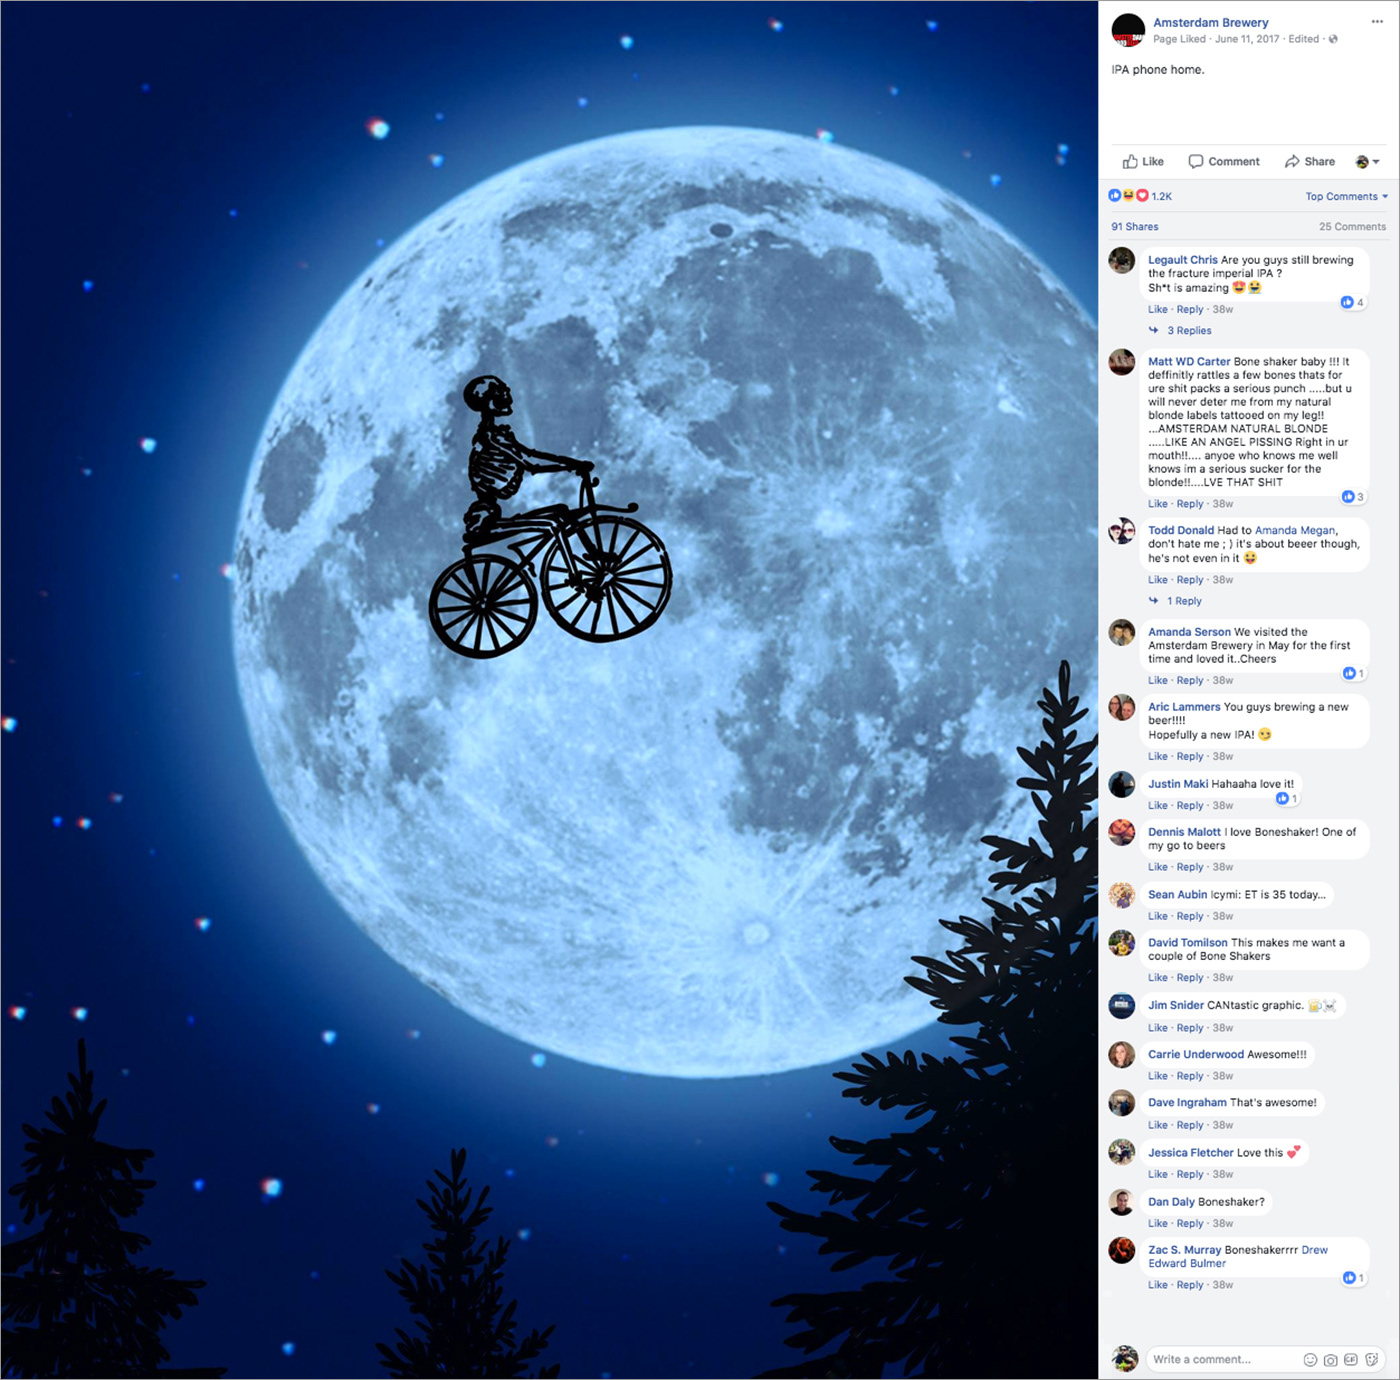The height and width of the screenshot is (1380, 1400).
Task: Click the moon bicycle post image
Action: (x=549, y=690)
